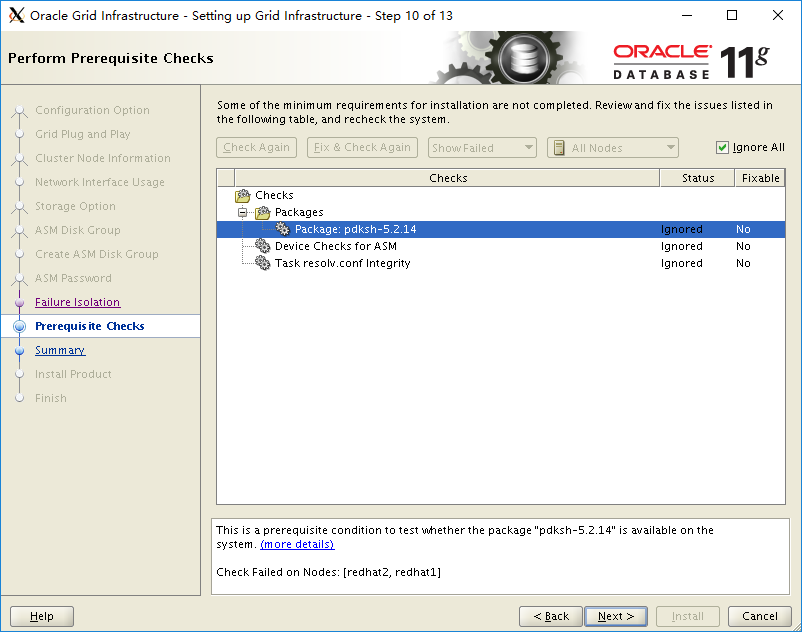The height and width of the screenshot is (632, 802).
Task: Click the Summary step bullet icon
Action: (x=19, y=350)
